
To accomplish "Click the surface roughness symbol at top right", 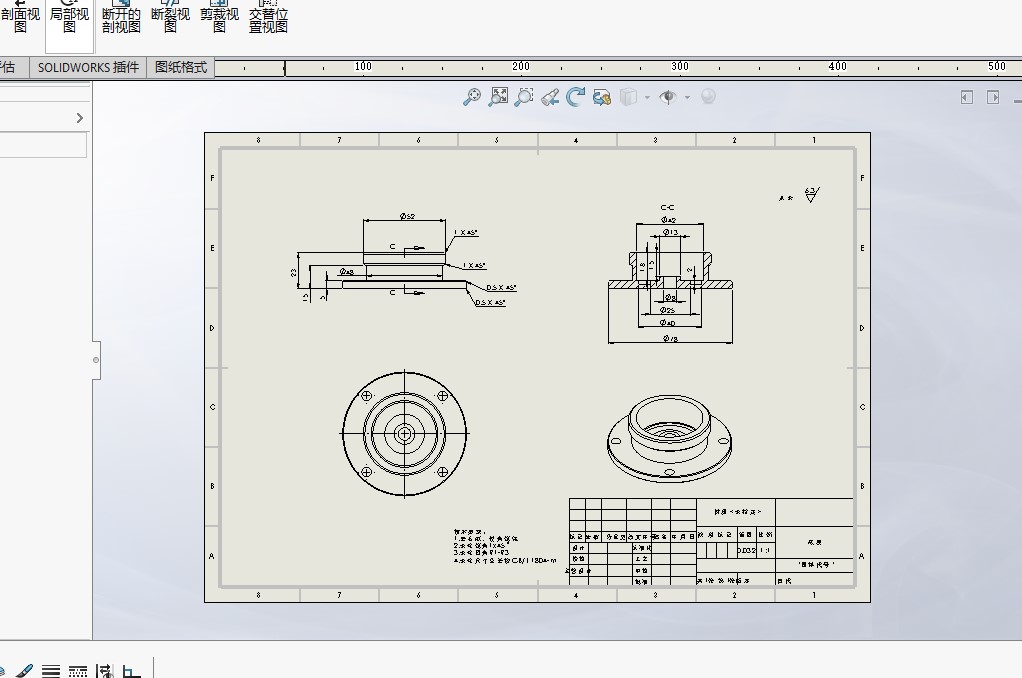I will click(811, 194).
